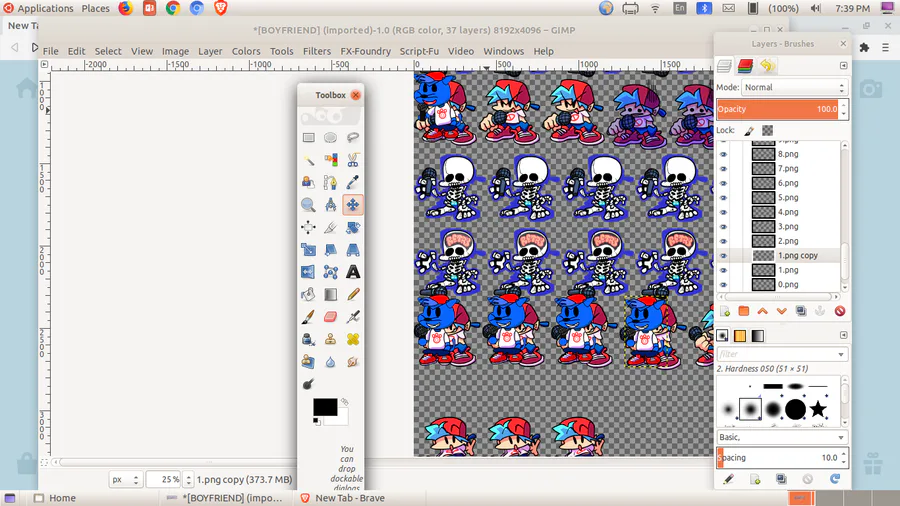The height and width of the screenshot is (506, 900).
Task: Select the Flip tool
Action: [308, 272]
